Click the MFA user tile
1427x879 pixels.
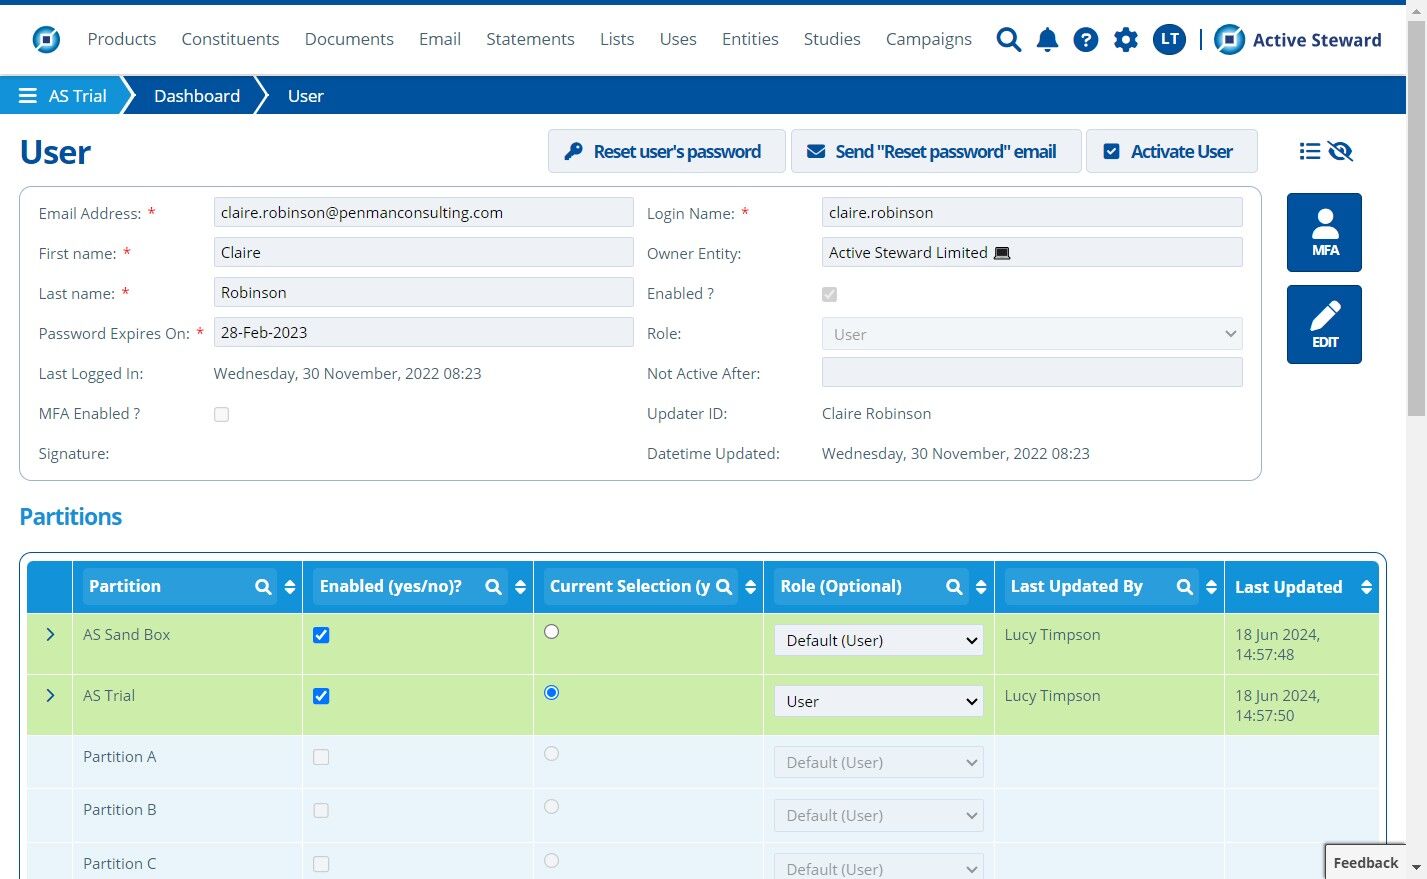click(x=1324, y=232)
